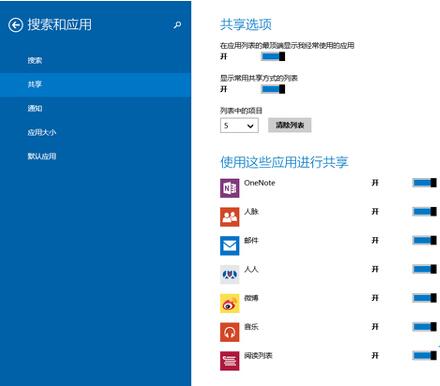
Task: Click the 邮件 mail envelope icon
Action: [229, 246]
